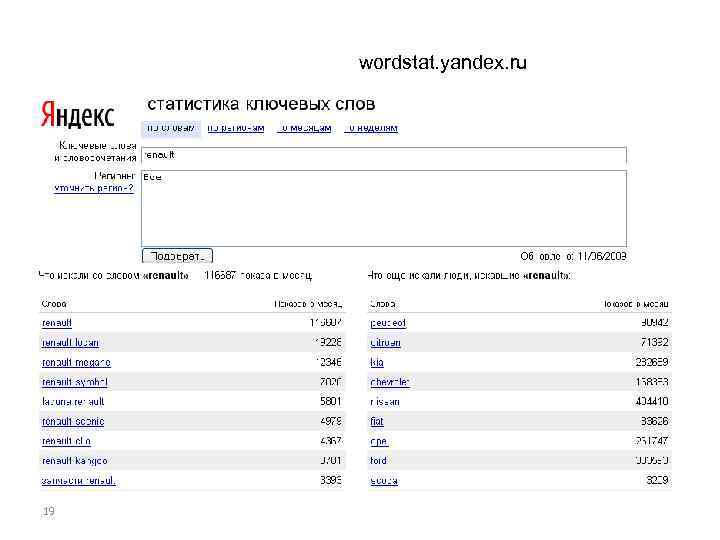720x540 pixels.
Task: Click the 'renault kangoo' row text
Action: click(x=74, y=461)
